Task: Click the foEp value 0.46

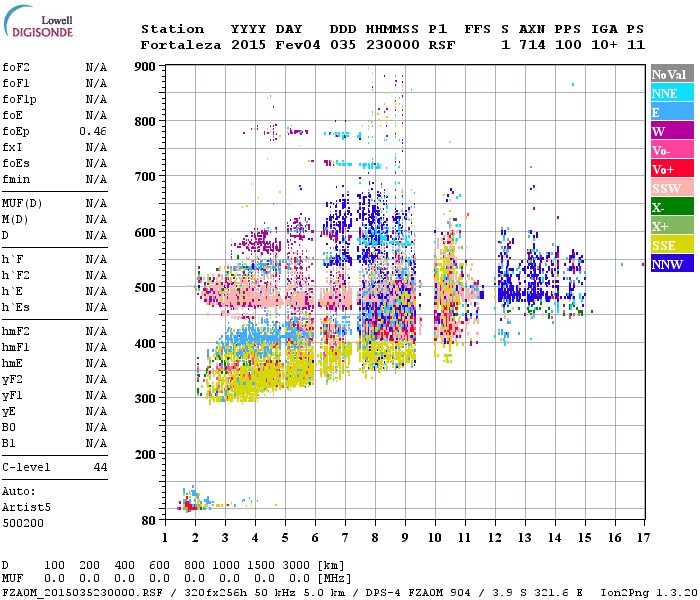Action: (x=93, y=131)
